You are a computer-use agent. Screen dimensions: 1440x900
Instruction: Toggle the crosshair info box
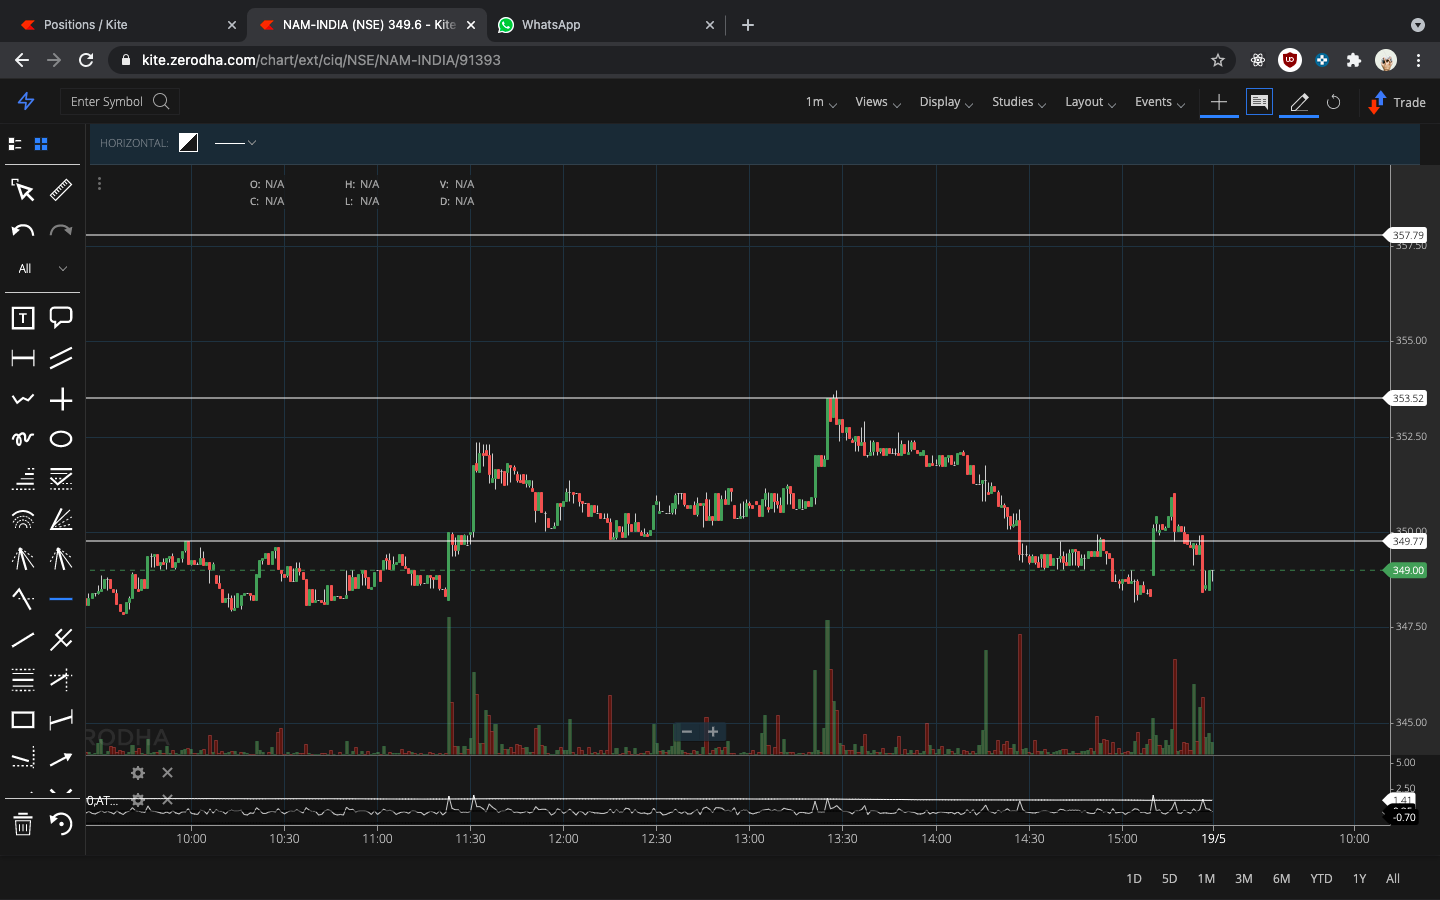point(1259,102)
